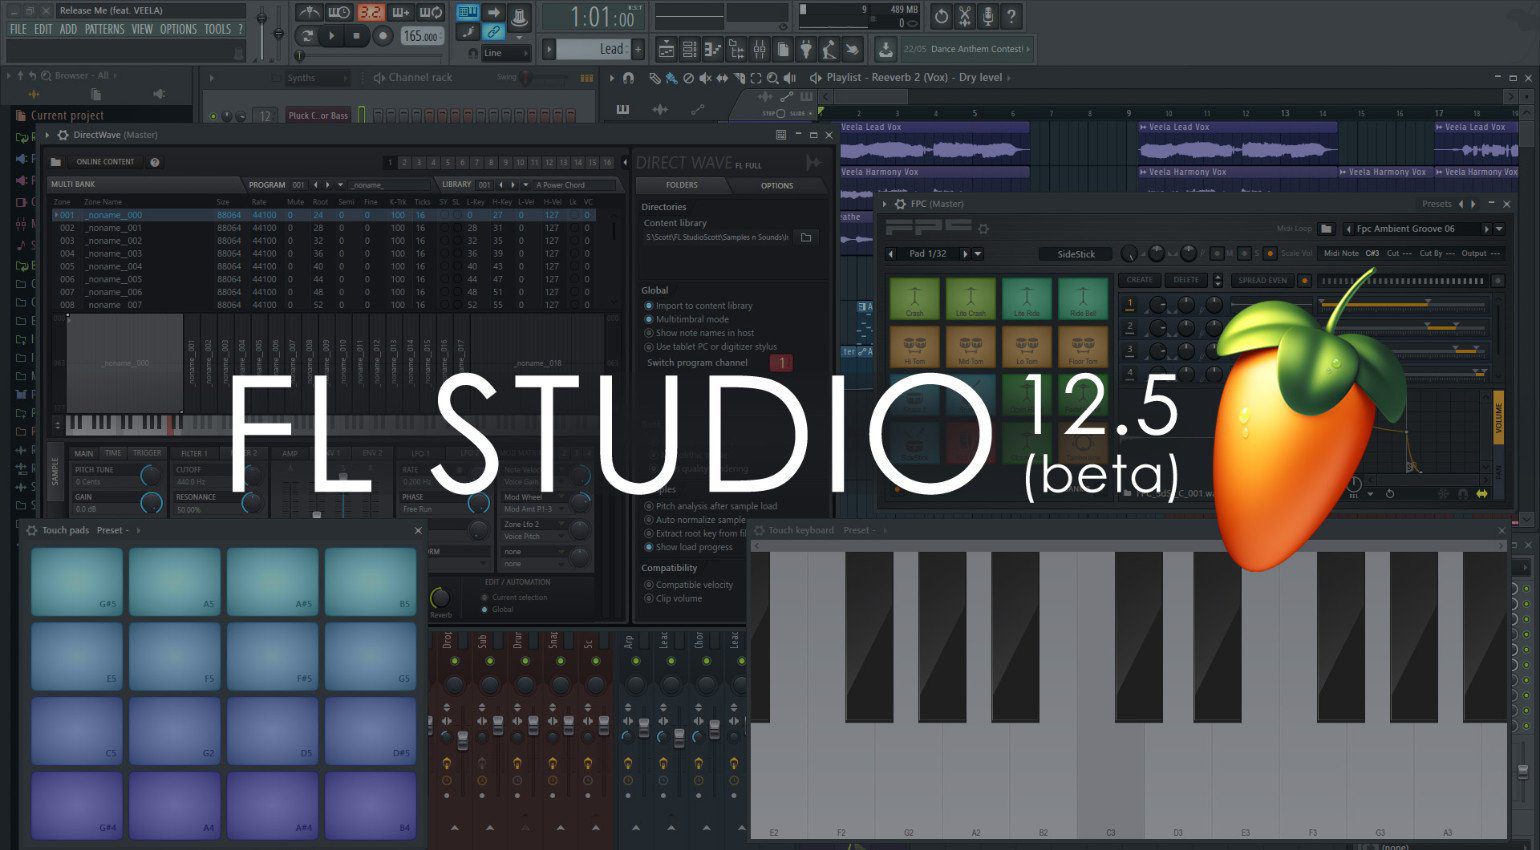
Task: Open the mixer view icon
Action: tap(759, 49)
